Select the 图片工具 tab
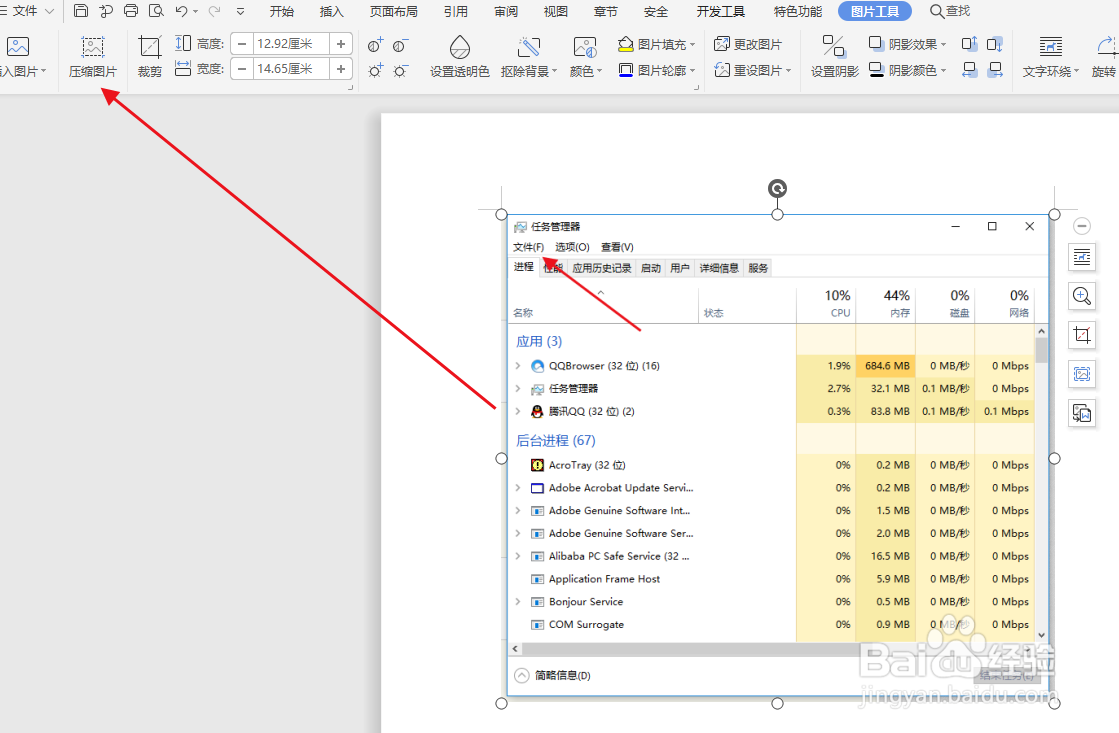The height and width of the screenshot is (733, 1119). [875, 11]
